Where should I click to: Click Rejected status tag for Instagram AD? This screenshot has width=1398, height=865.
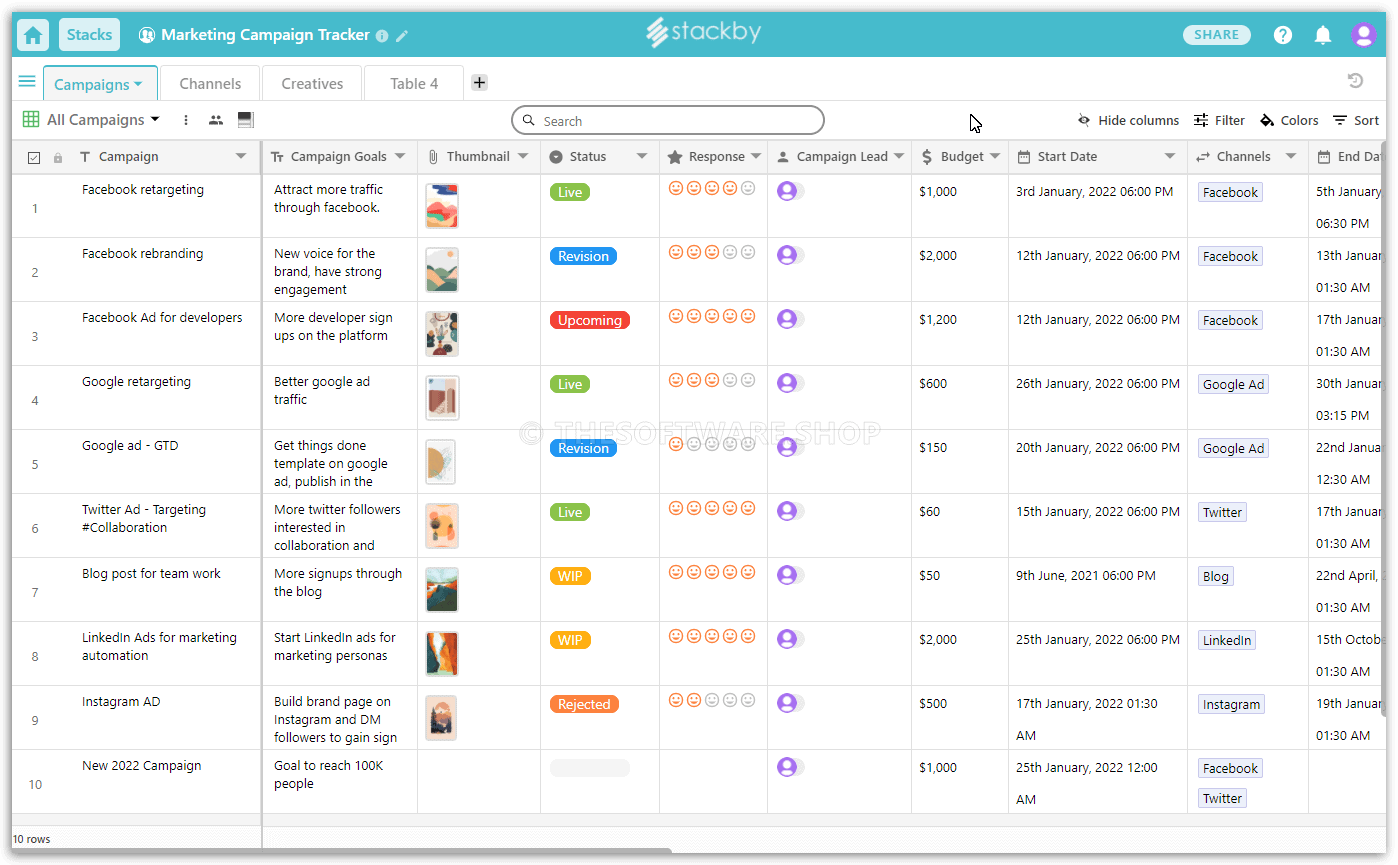coord(584,704)
